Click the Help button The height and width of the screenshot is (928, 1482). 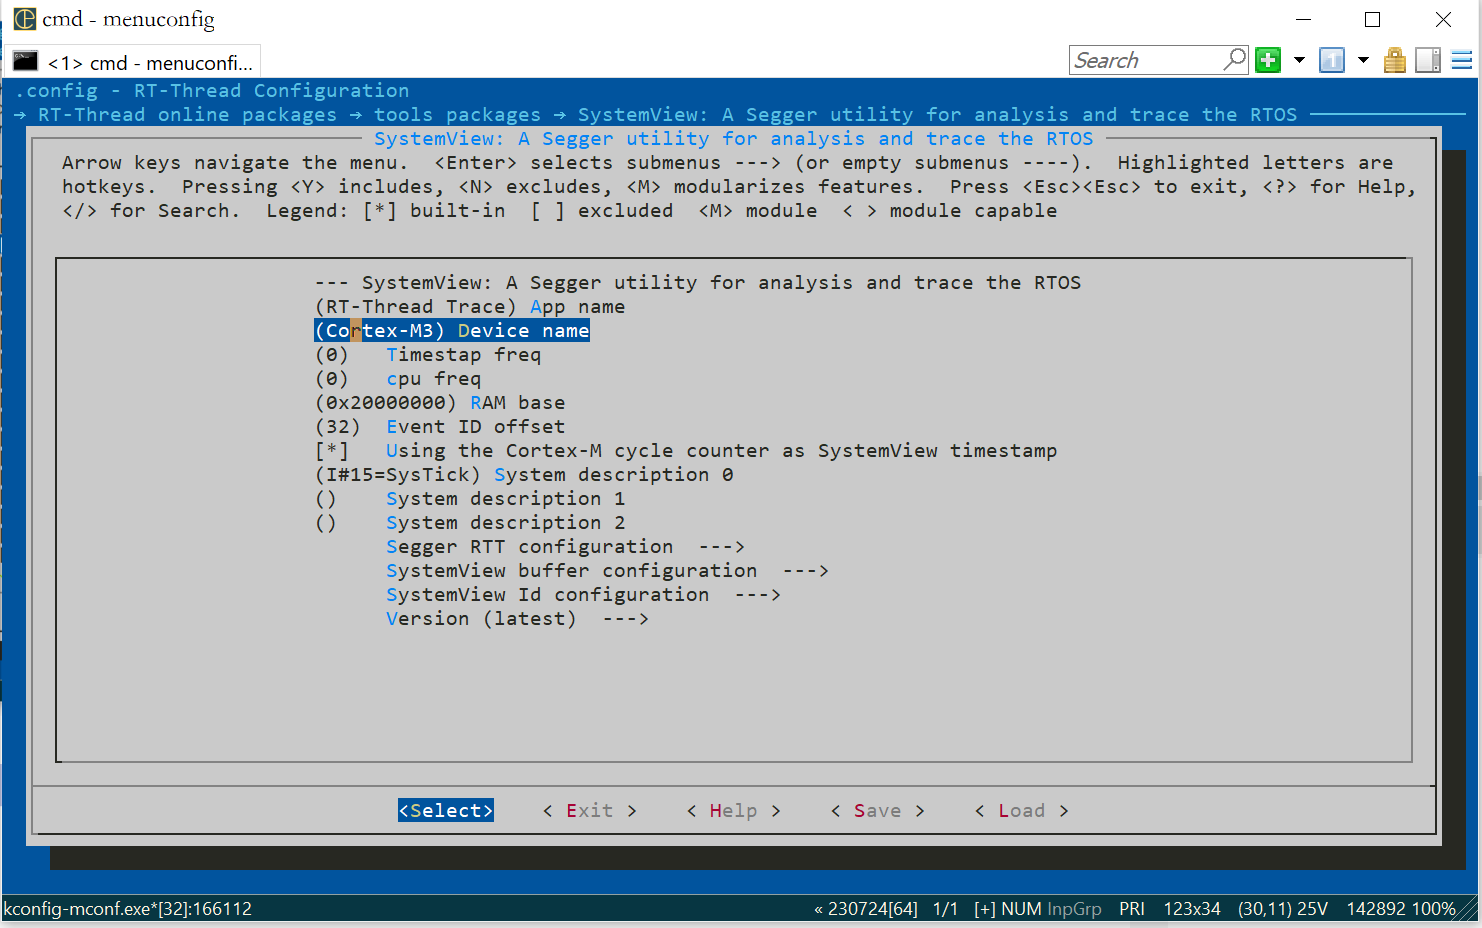tap(734, 811)
